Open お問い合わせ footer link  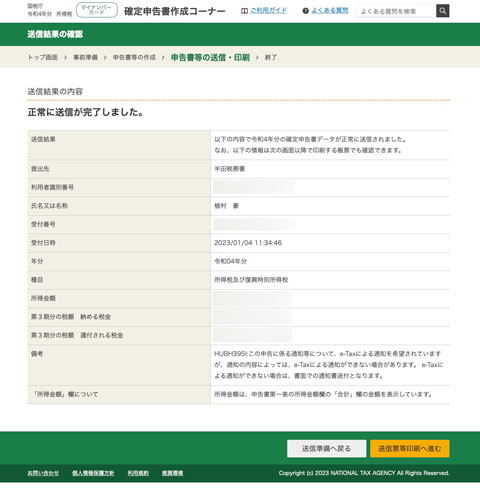pos(43,473)
